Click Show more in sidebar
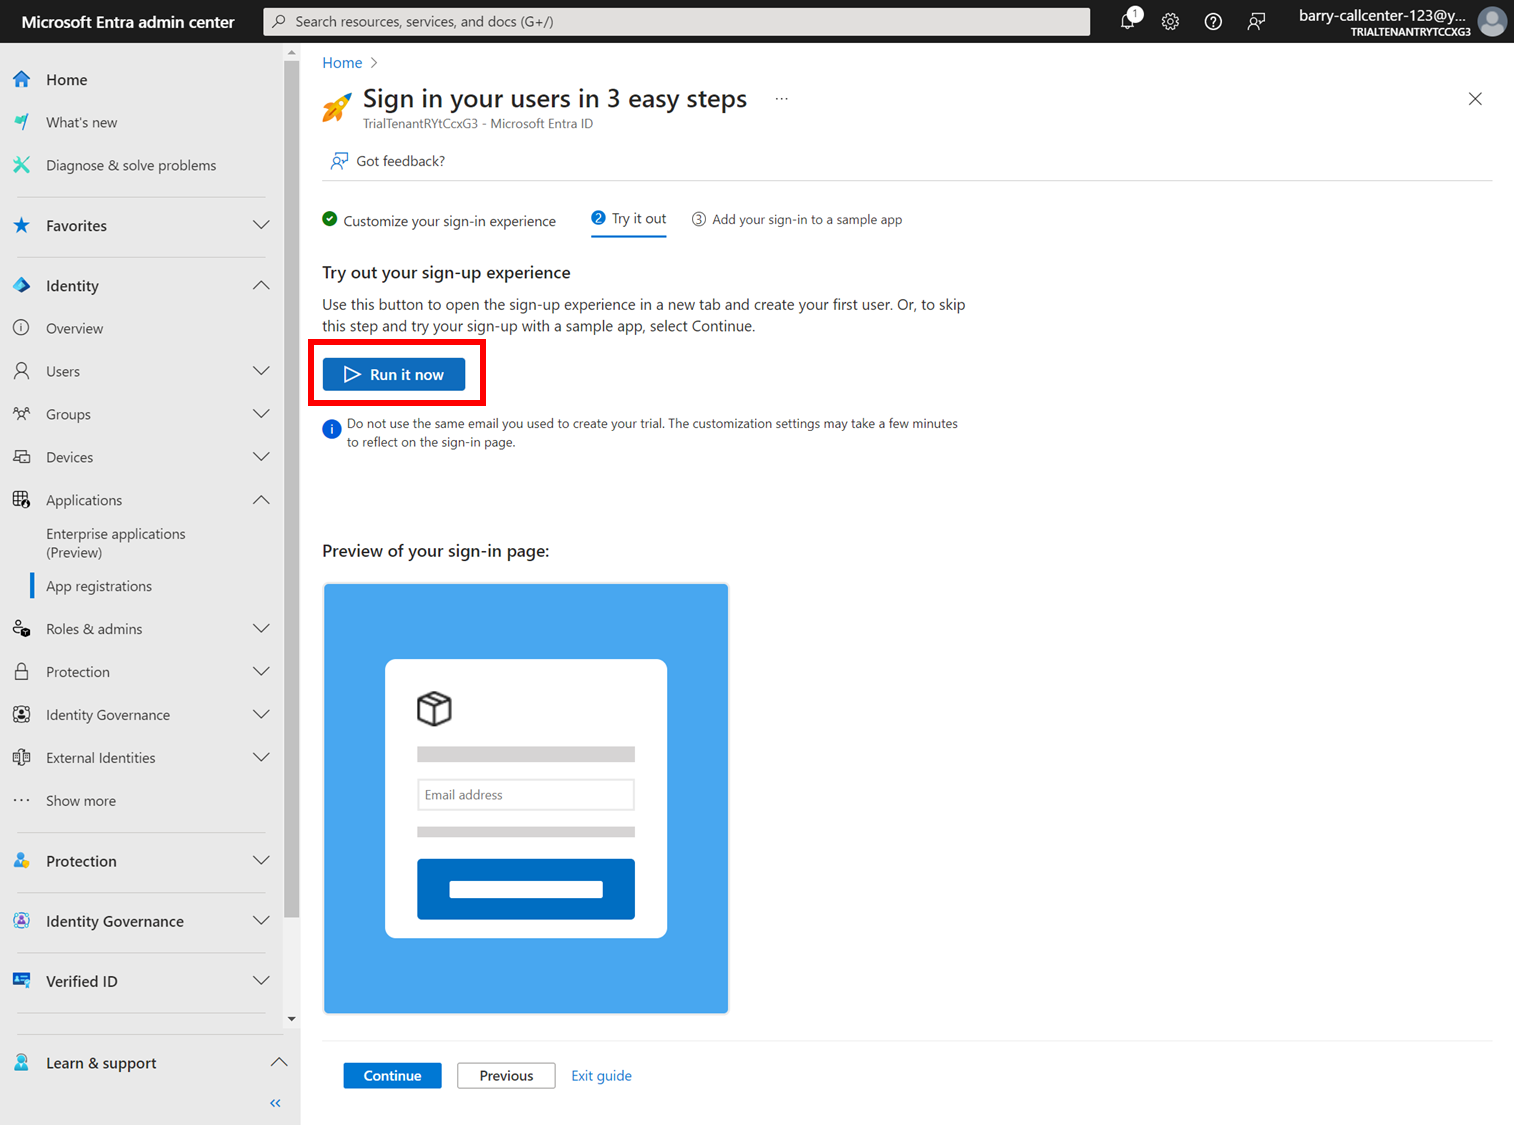The width and height of the screenshot is (1514, 1125). tap(81, 801)
